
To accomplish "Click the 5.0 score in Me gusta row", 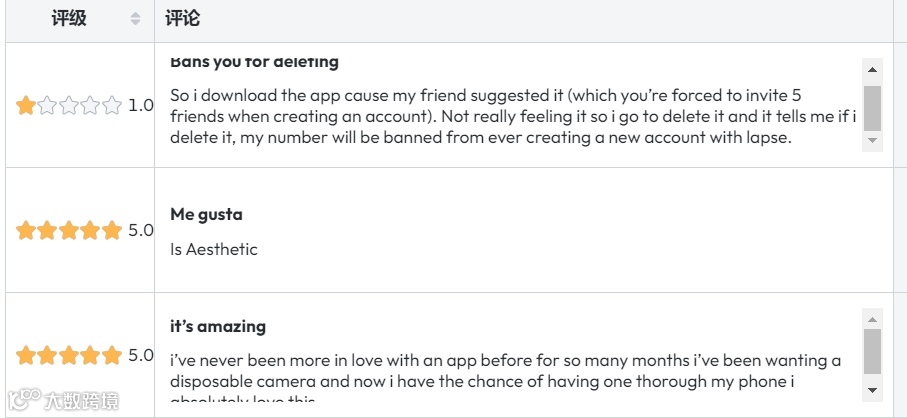I will click(141, 230).
